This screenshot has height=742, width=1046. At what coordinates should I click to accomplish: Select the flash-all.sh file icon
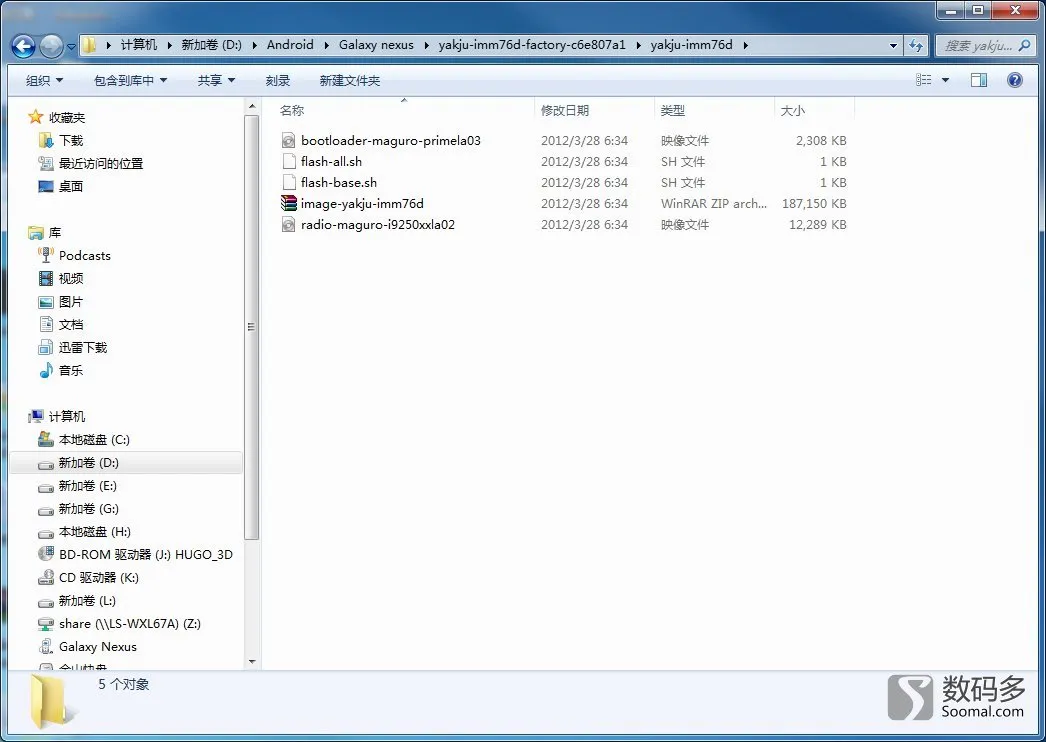(x=288, y=161)
